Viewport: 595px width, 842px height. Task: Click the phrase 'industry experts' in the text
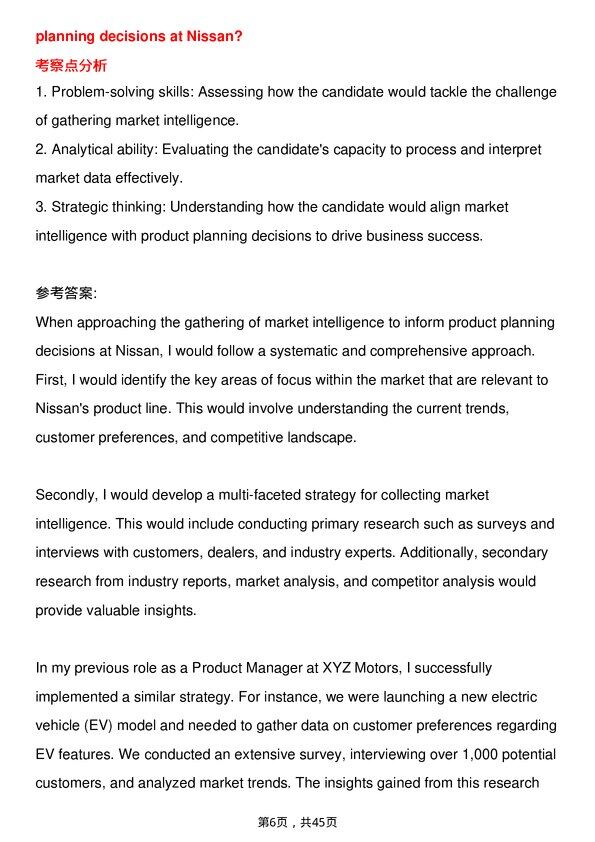[x=338, y=553]
